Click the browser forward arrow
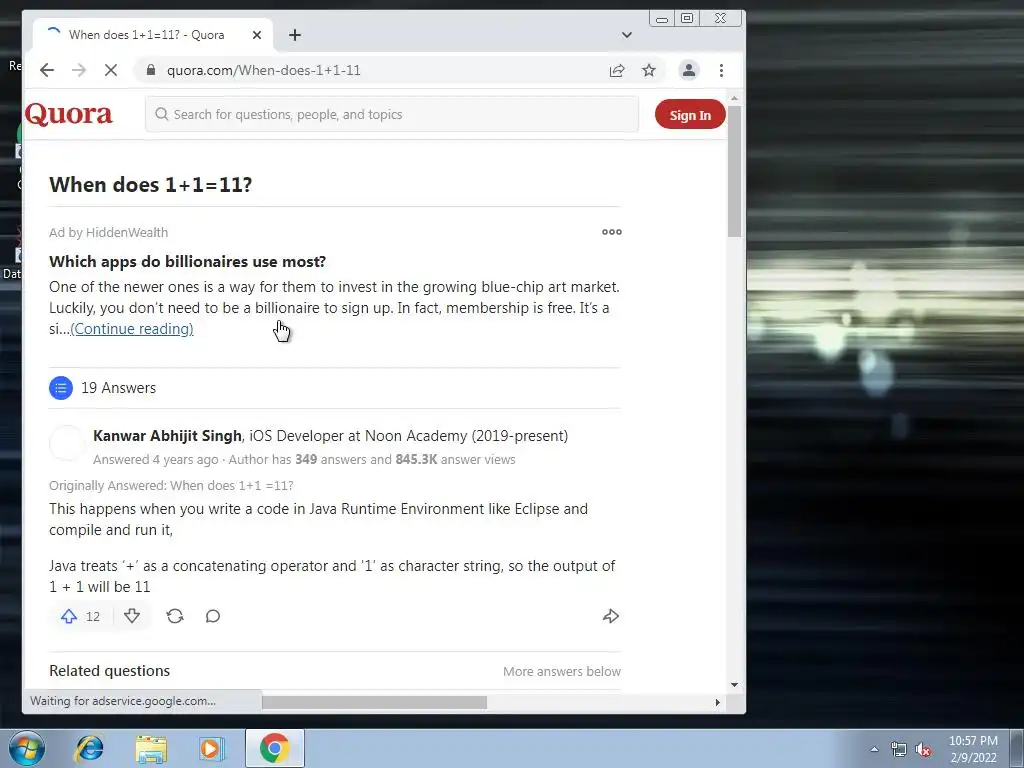Screen dimensions: 1024x768 coord(78,70)
